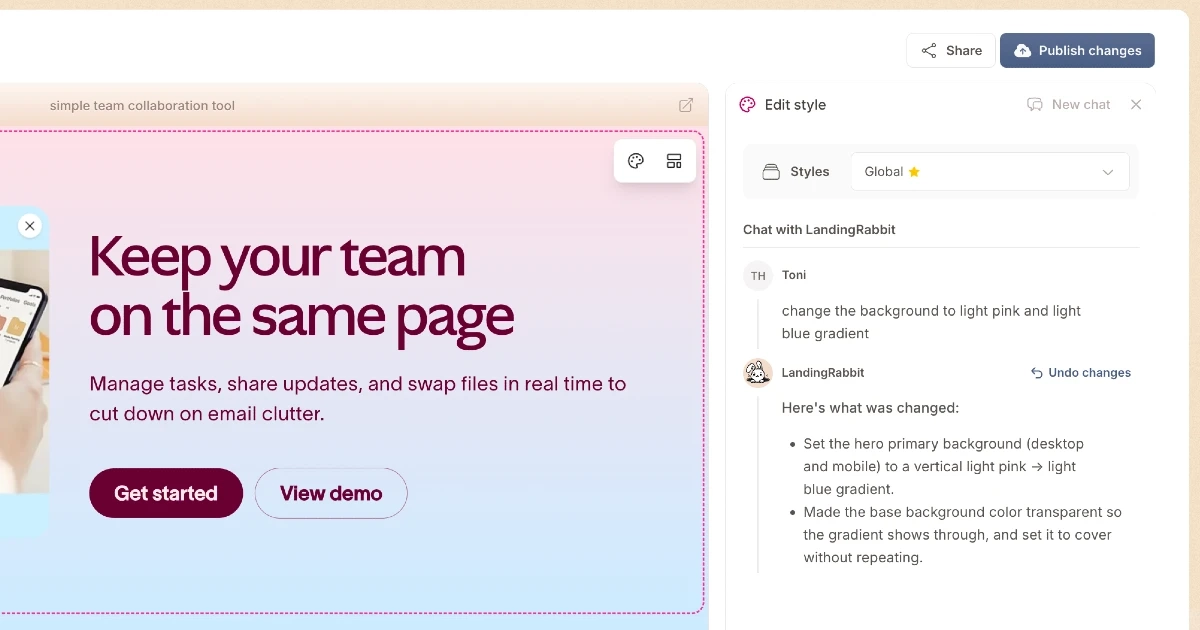Click the Edit style palette icon

pyautogui.click(x=747, y=105)
